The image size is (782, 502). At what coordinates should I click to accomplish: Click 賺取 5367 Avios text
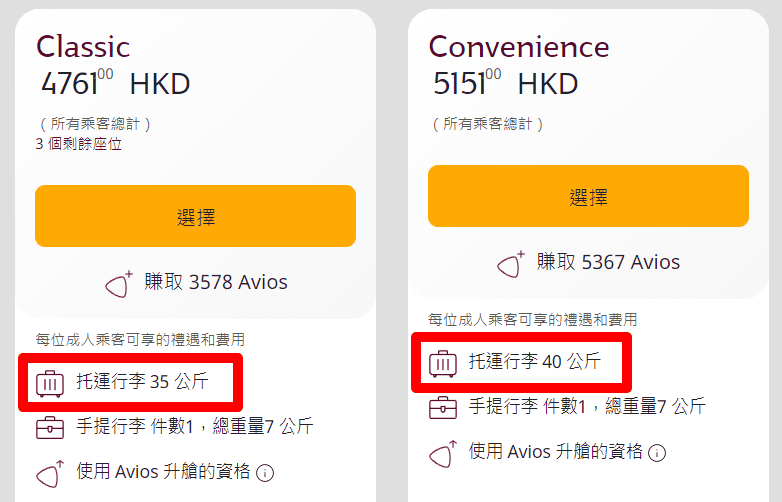608,262
